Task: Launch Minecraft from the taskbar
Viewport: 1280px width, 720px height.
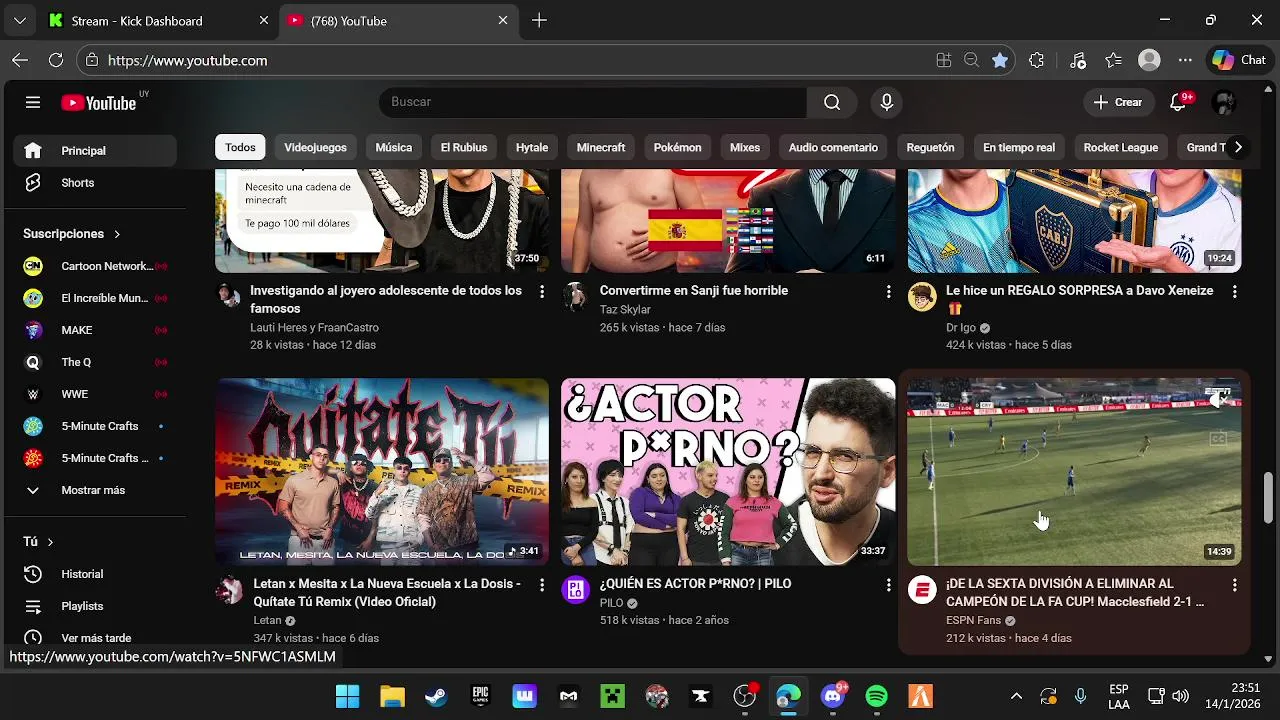Action: (x=612, y=696)
